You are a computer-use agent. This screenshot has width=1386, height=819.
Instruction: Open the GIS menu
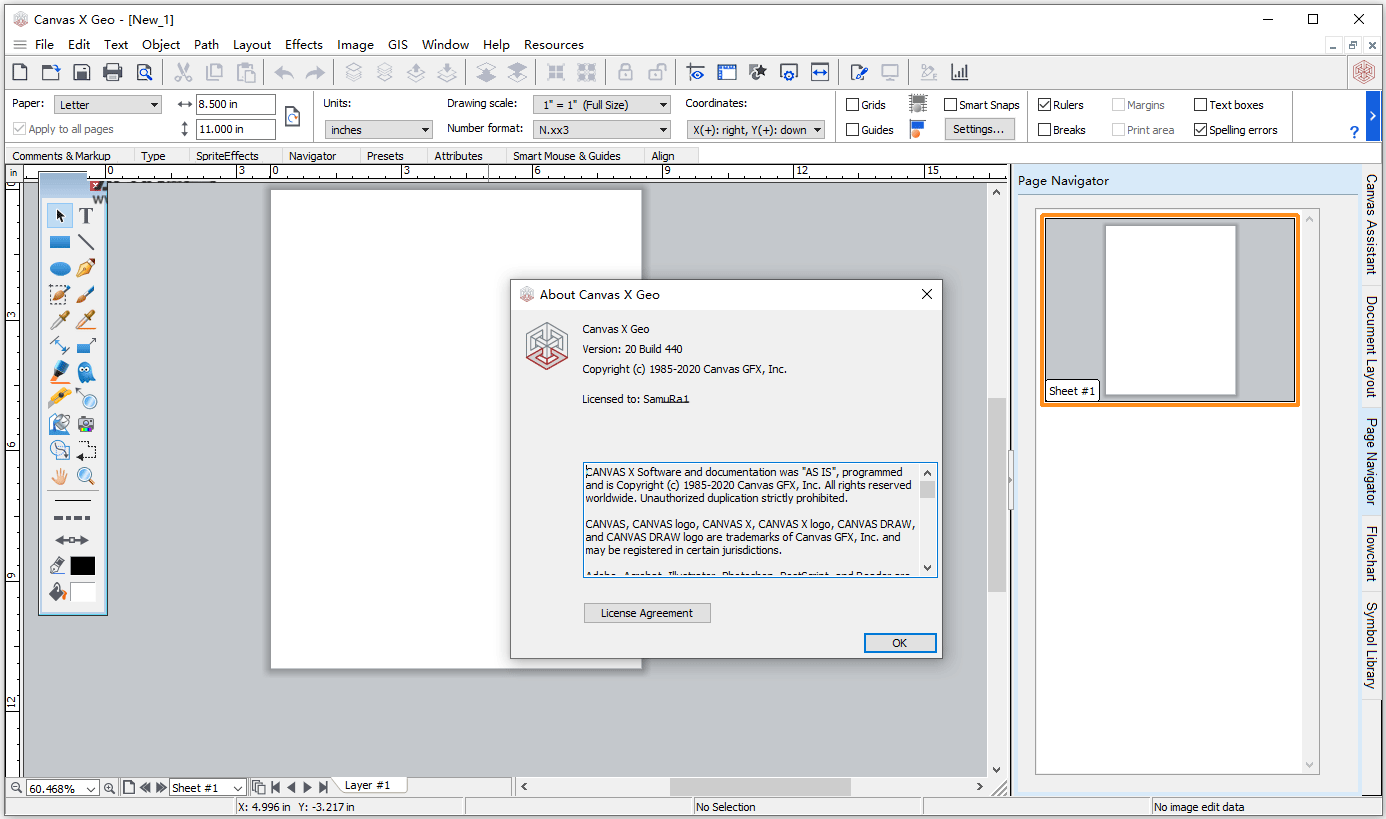398,45
